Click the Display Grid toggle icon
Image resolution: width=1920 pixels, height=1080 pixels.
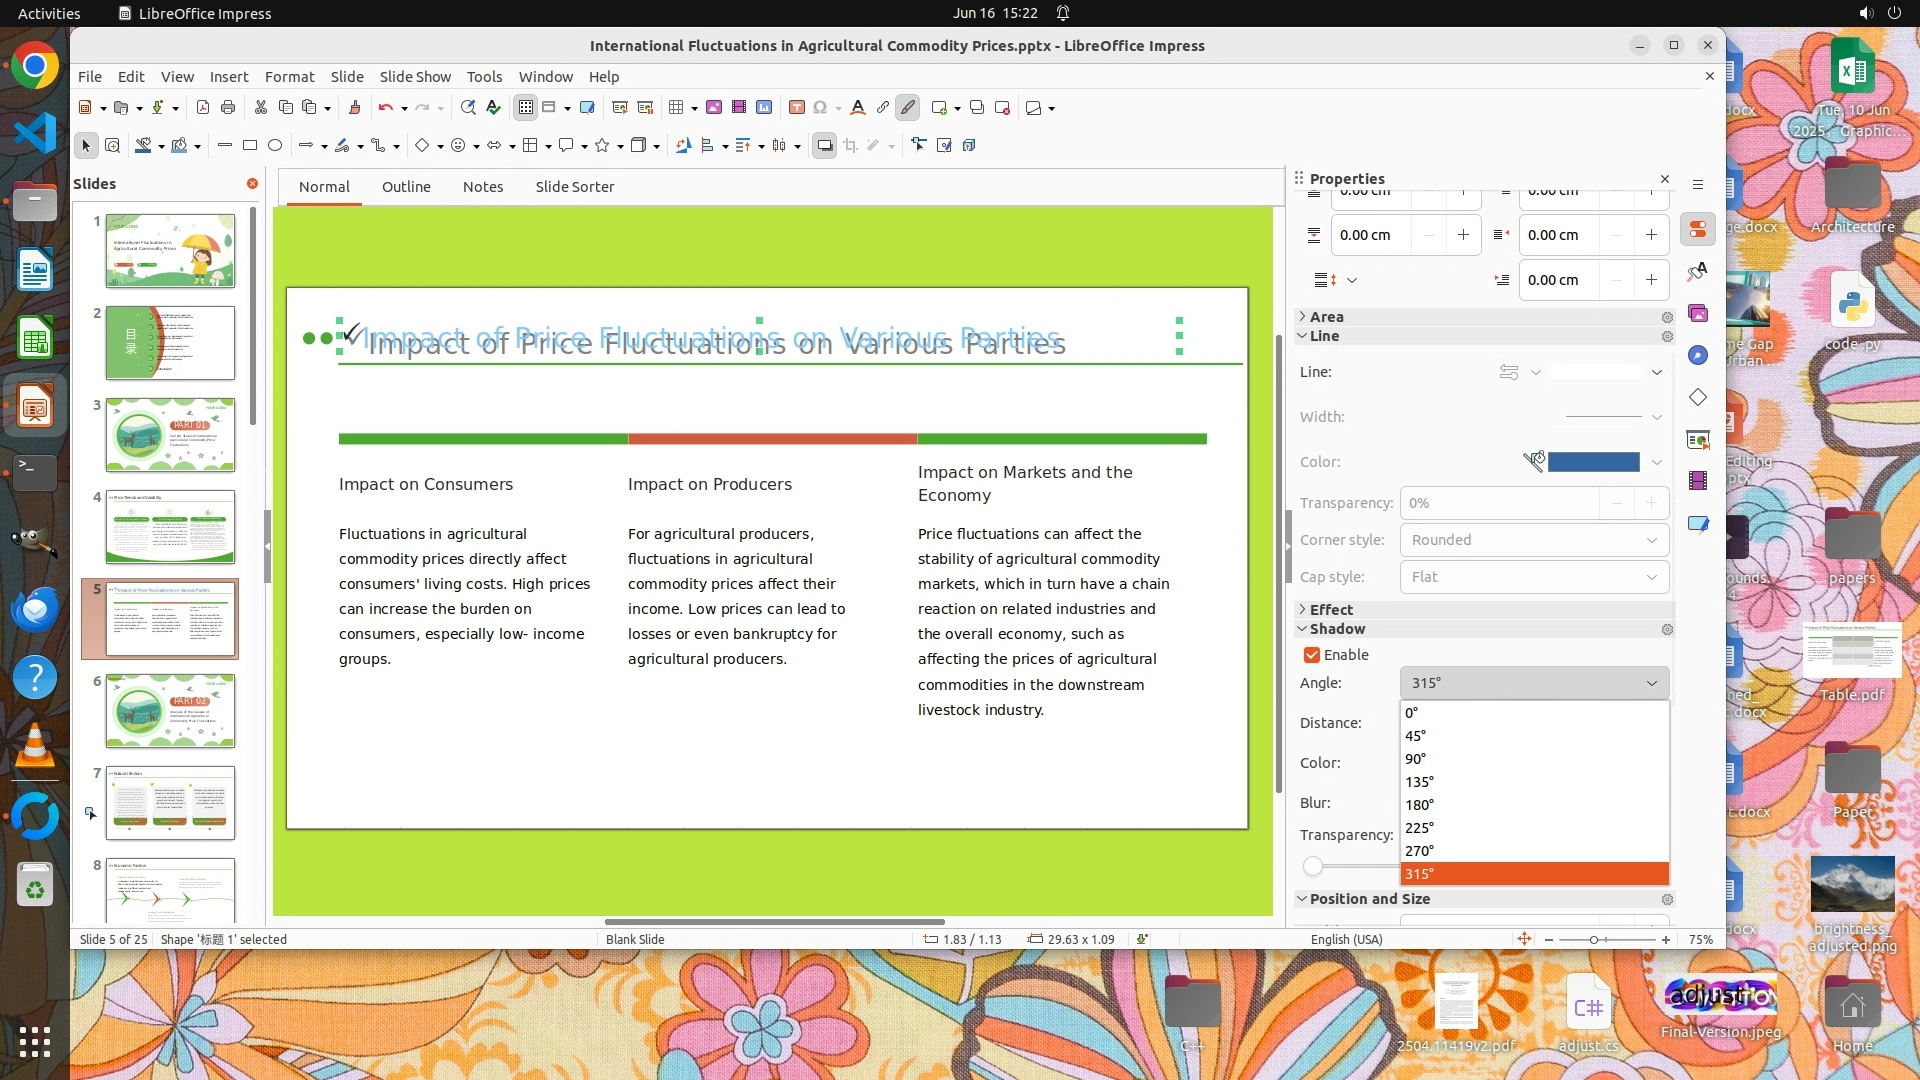point(526,108)
